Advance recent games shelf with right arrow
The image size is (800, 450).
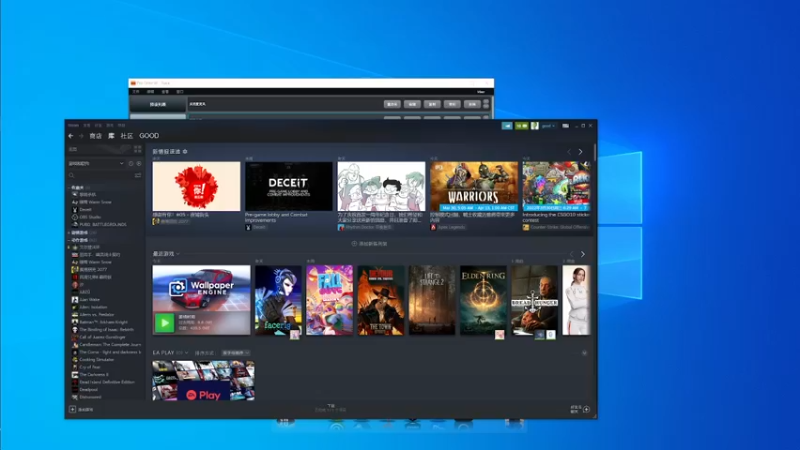[583, 254]
